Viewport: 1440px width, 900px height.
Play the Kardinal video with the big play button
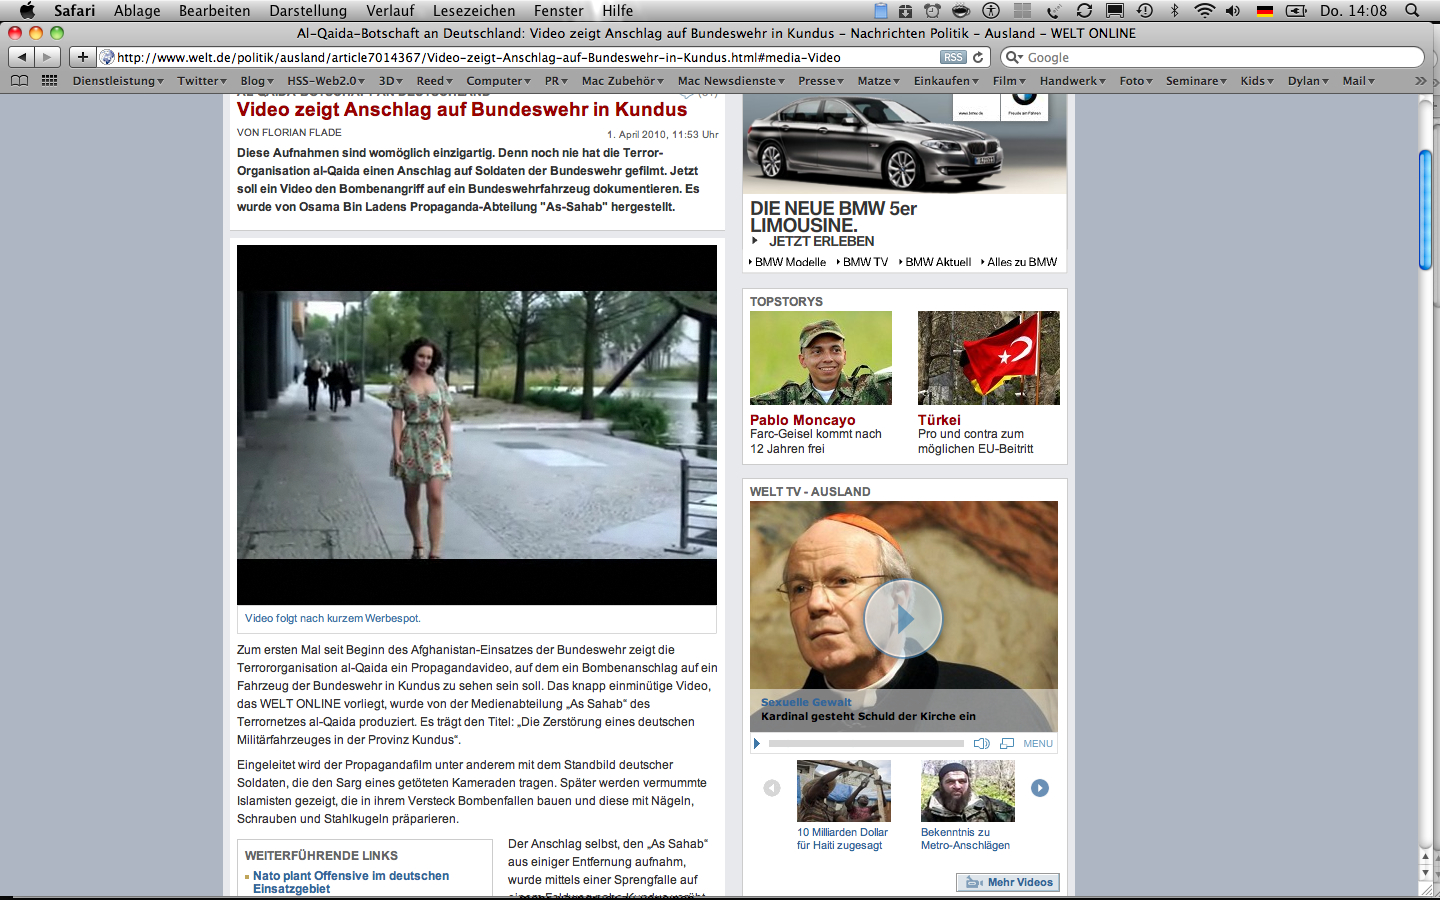click(903, 619)
